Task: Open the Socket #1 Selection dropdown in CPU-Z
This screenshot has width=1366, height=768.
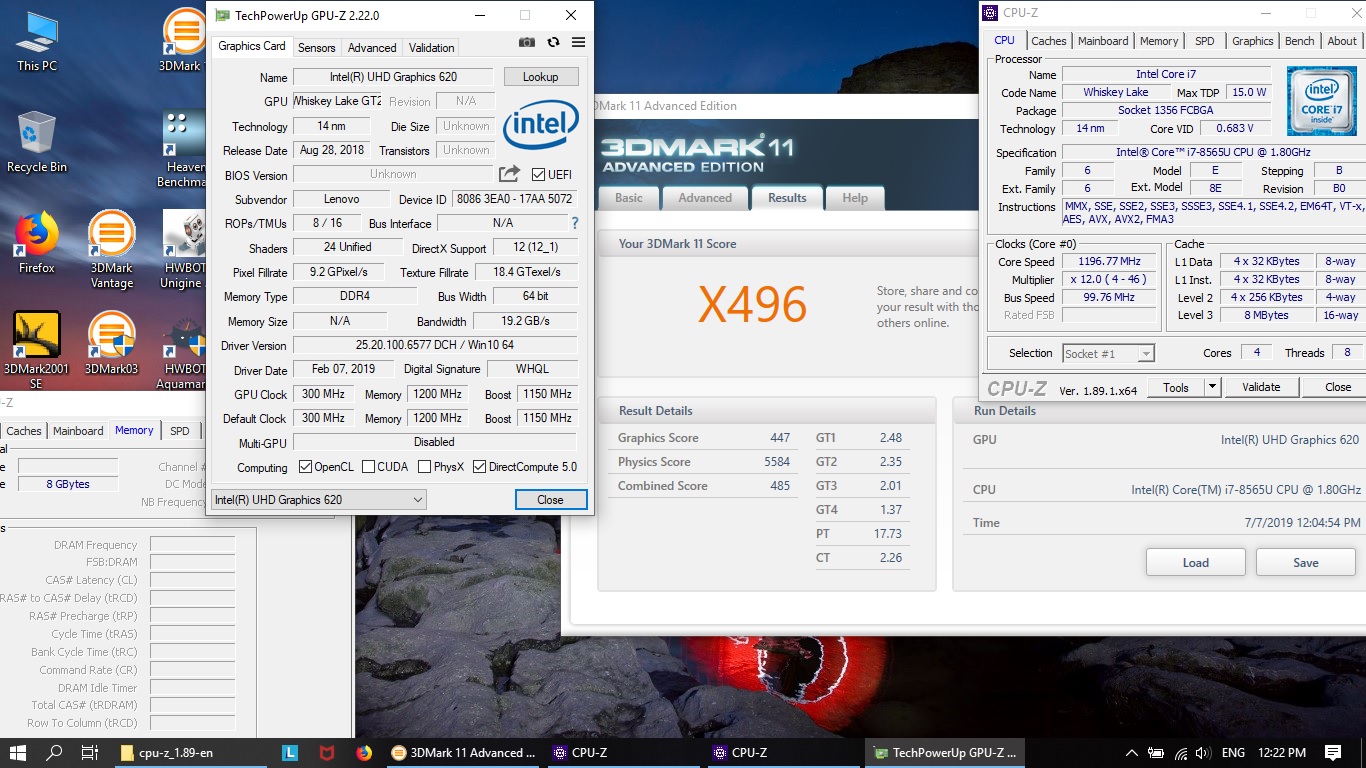Action: pos(1108,353)
